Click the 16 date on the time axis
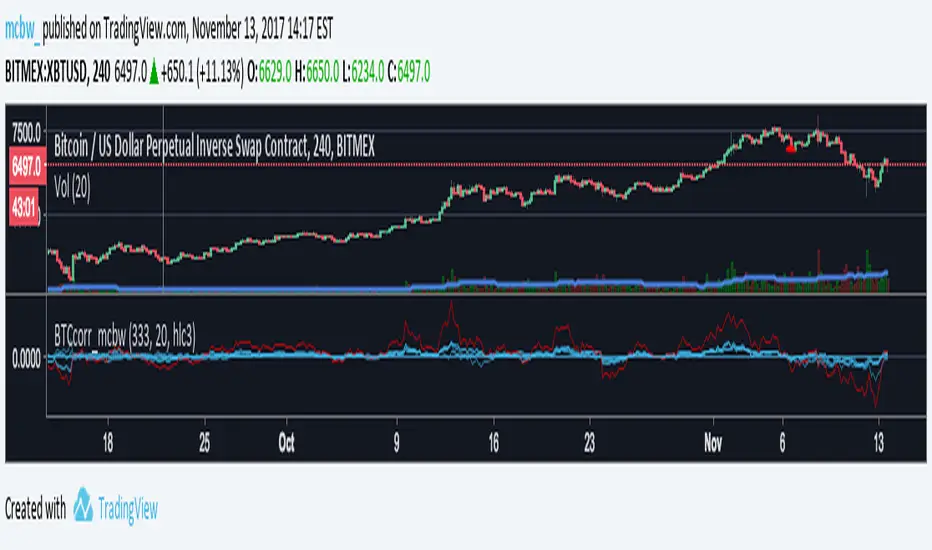Viewport: 932px width, 550px height. pyautogui.click(x=493, y=442)
